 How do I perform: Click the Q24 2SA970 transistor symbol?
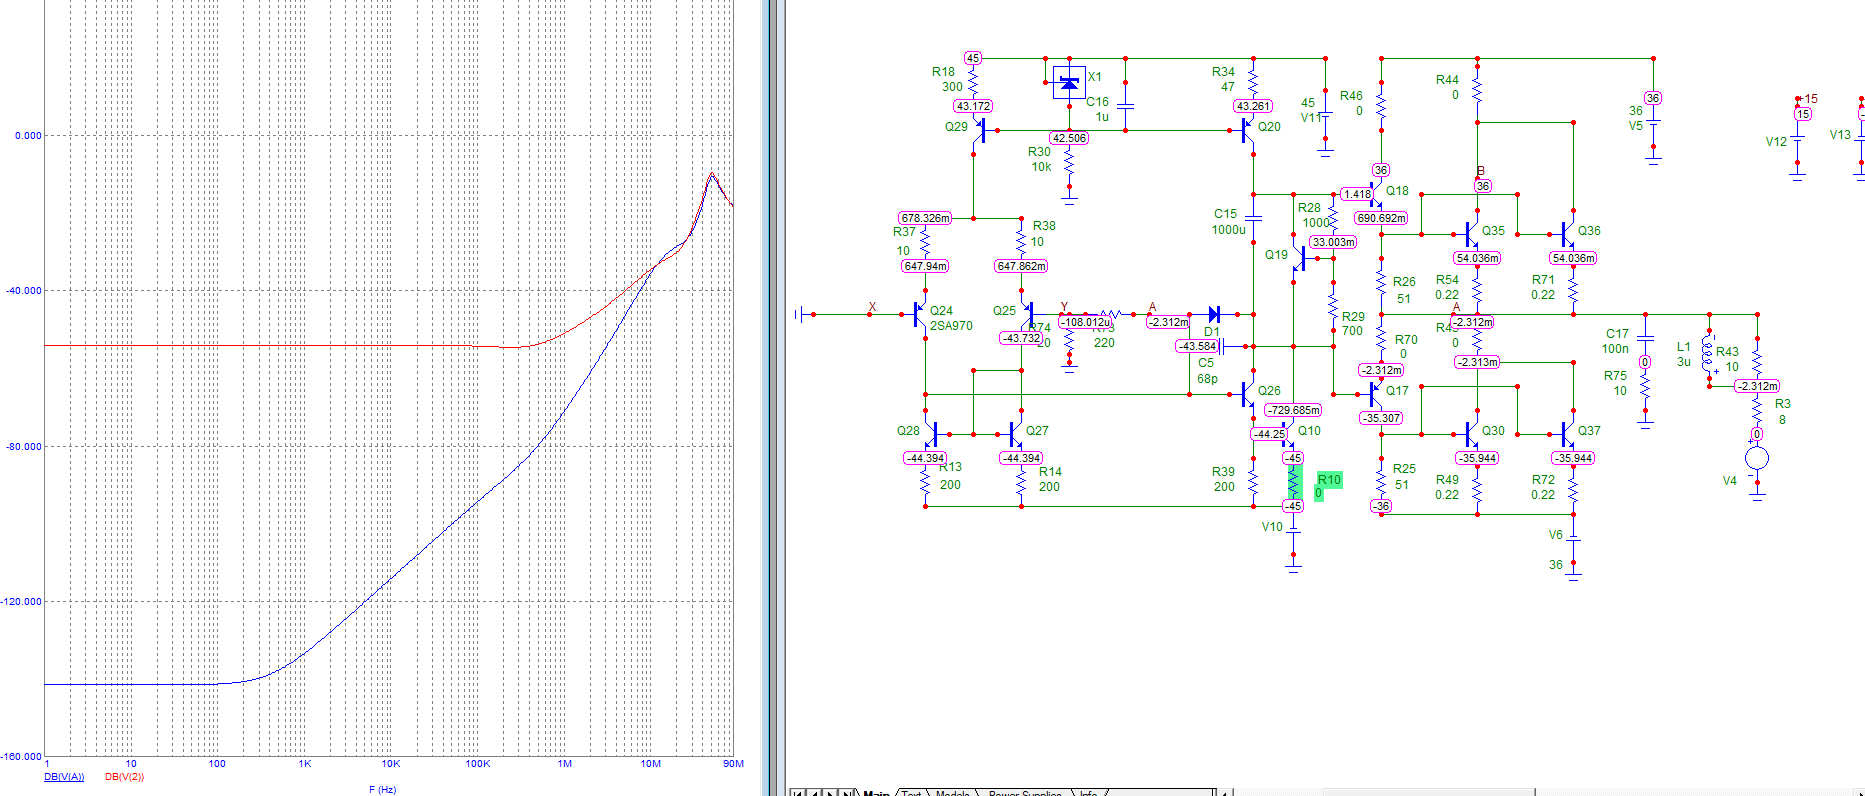tap(920, 315)
